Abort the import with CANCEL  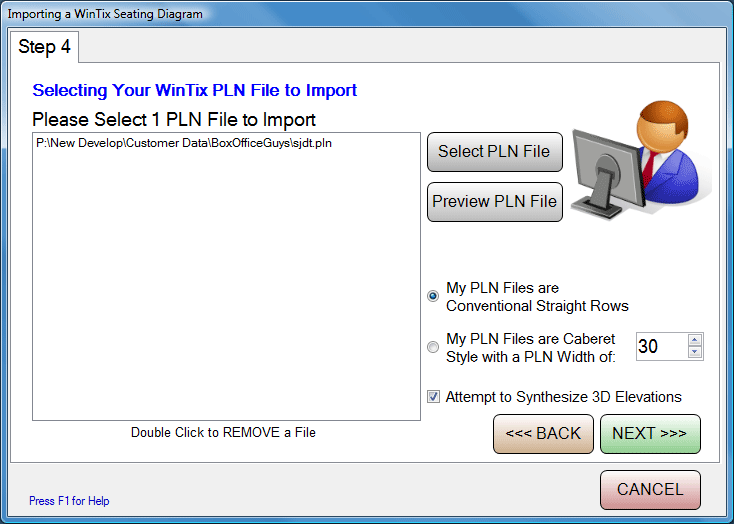coord(650,490)
